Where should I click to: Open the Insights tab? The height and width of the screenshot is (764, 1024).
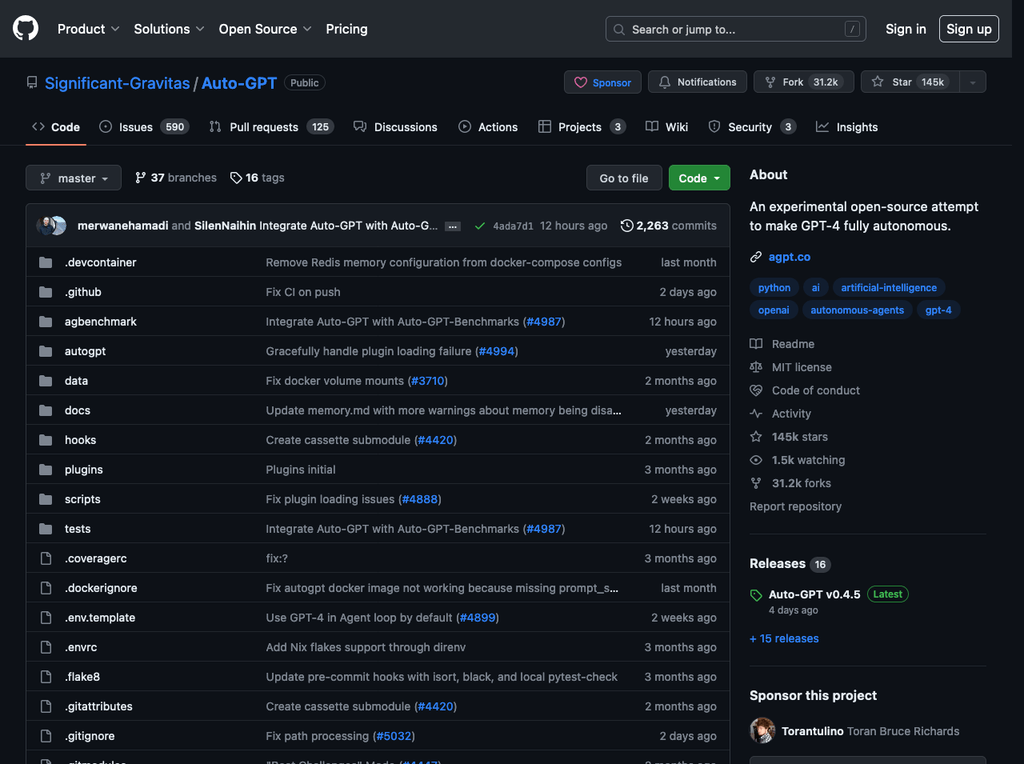[846, 127]
